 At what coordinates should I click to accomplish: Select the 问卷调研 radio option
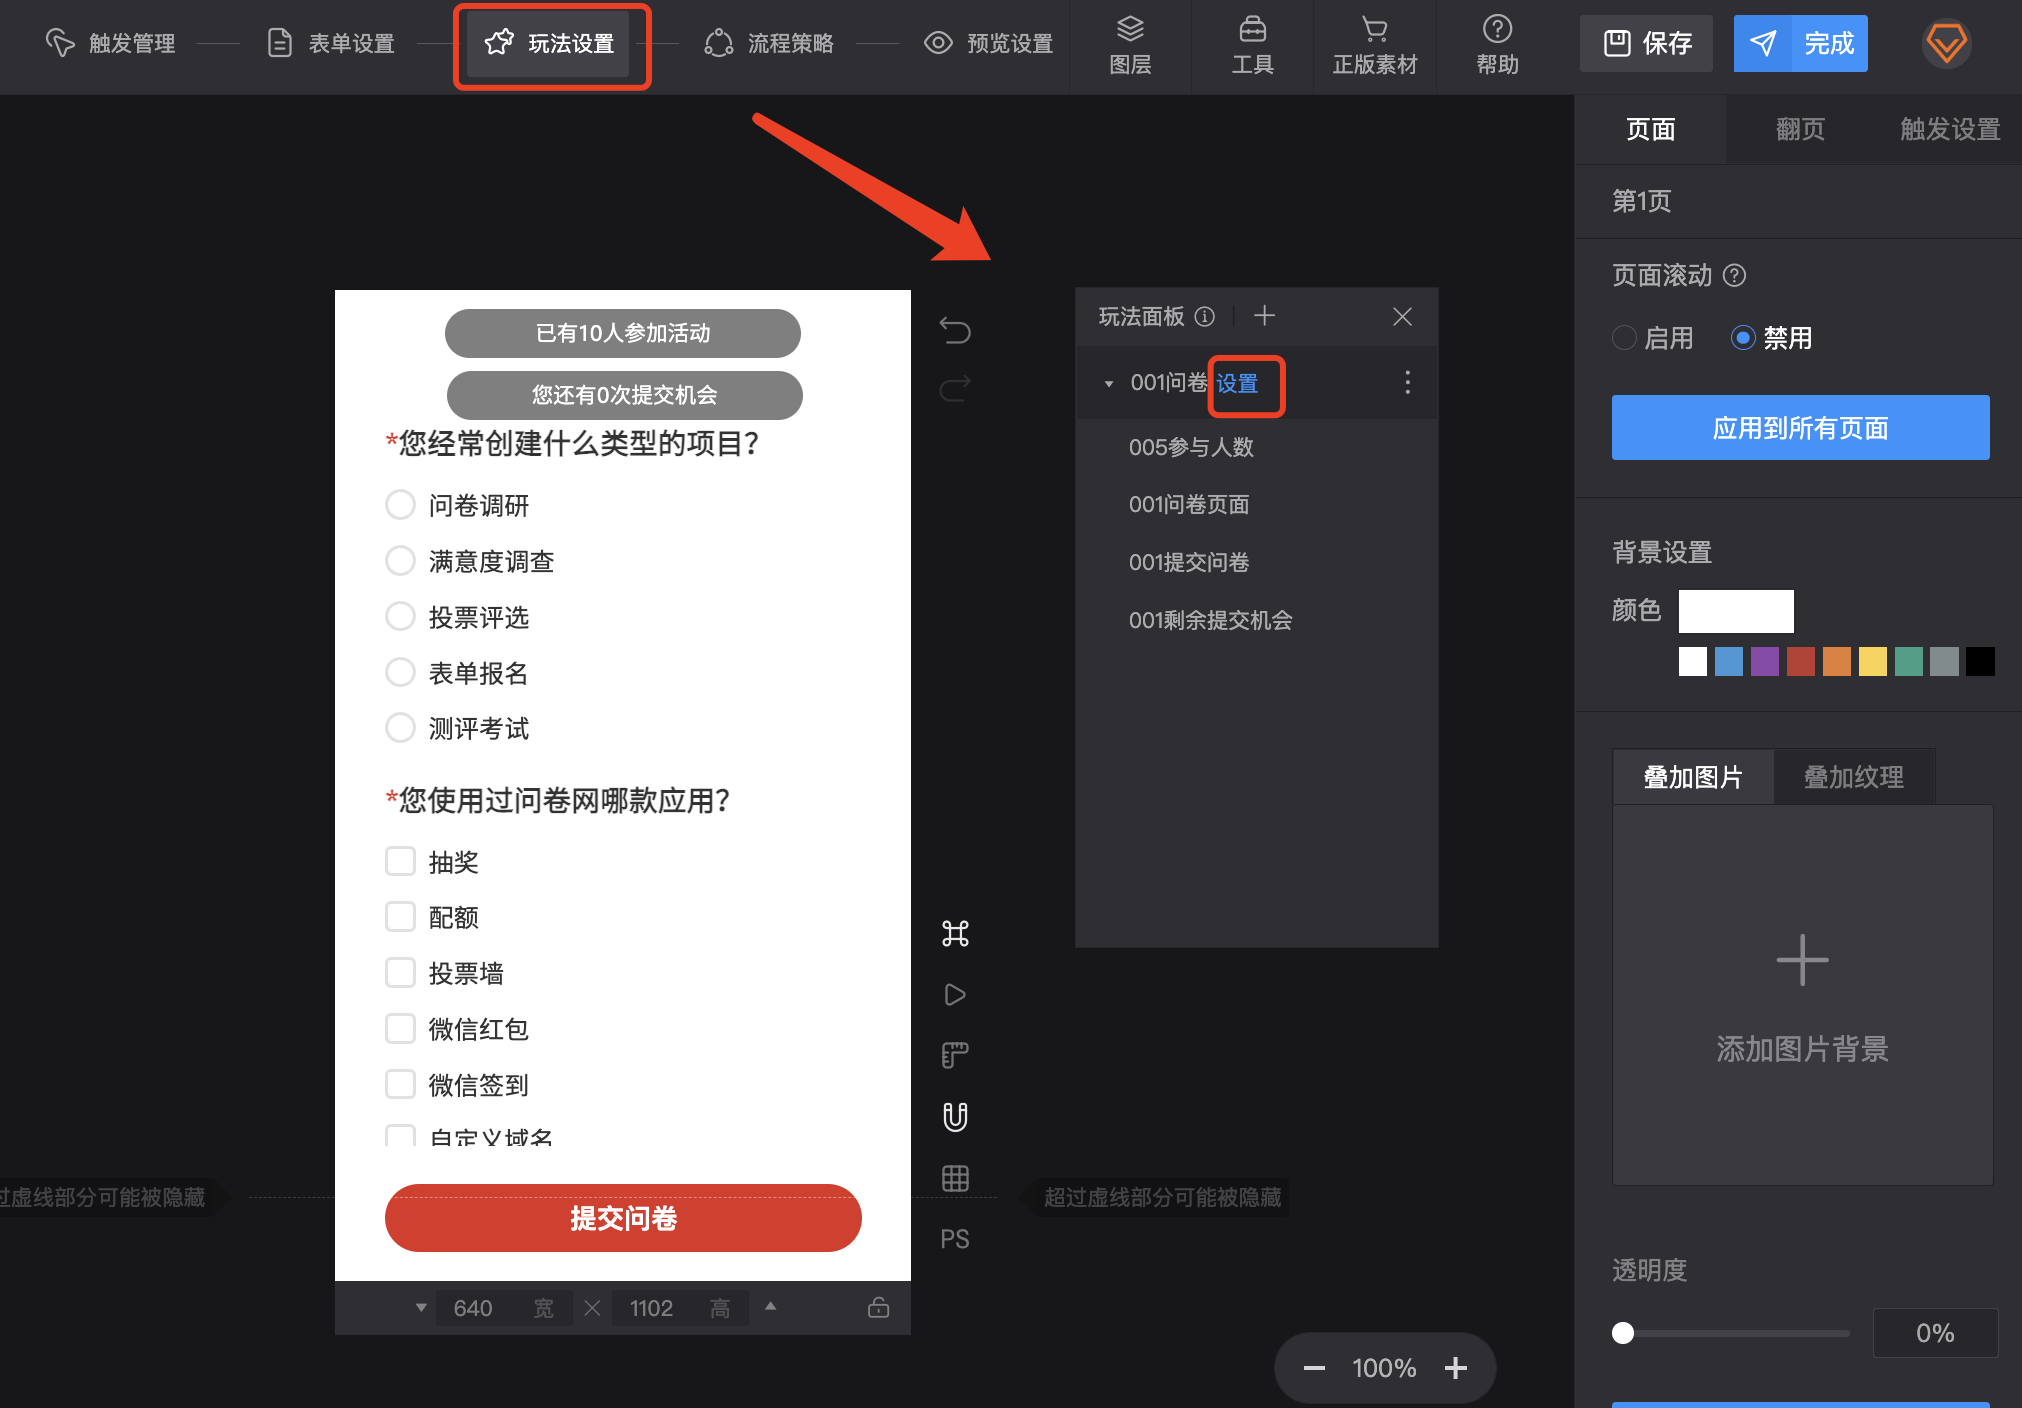pyautogui.click(x=400, y=505)
